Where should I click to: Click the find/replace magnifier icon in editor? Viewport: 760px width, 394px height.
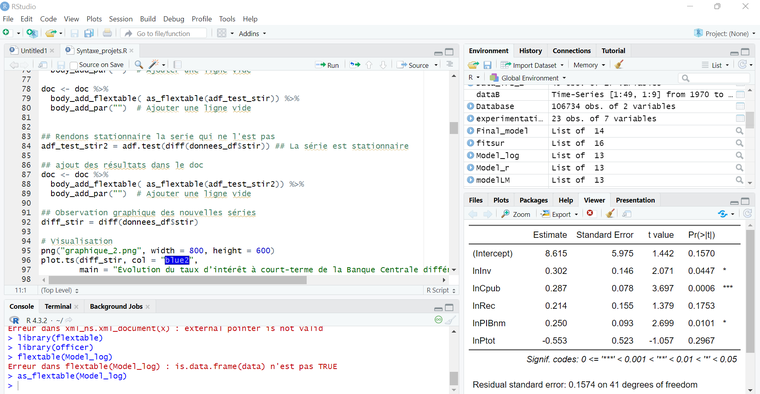139,64
